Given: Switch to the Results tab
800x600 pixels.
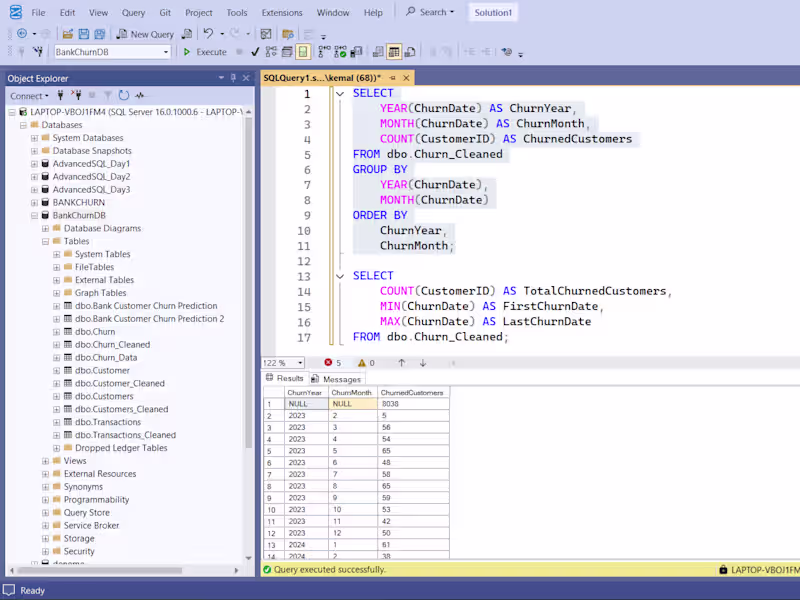Looking at the screenshot, I should [x=285, y=378].
